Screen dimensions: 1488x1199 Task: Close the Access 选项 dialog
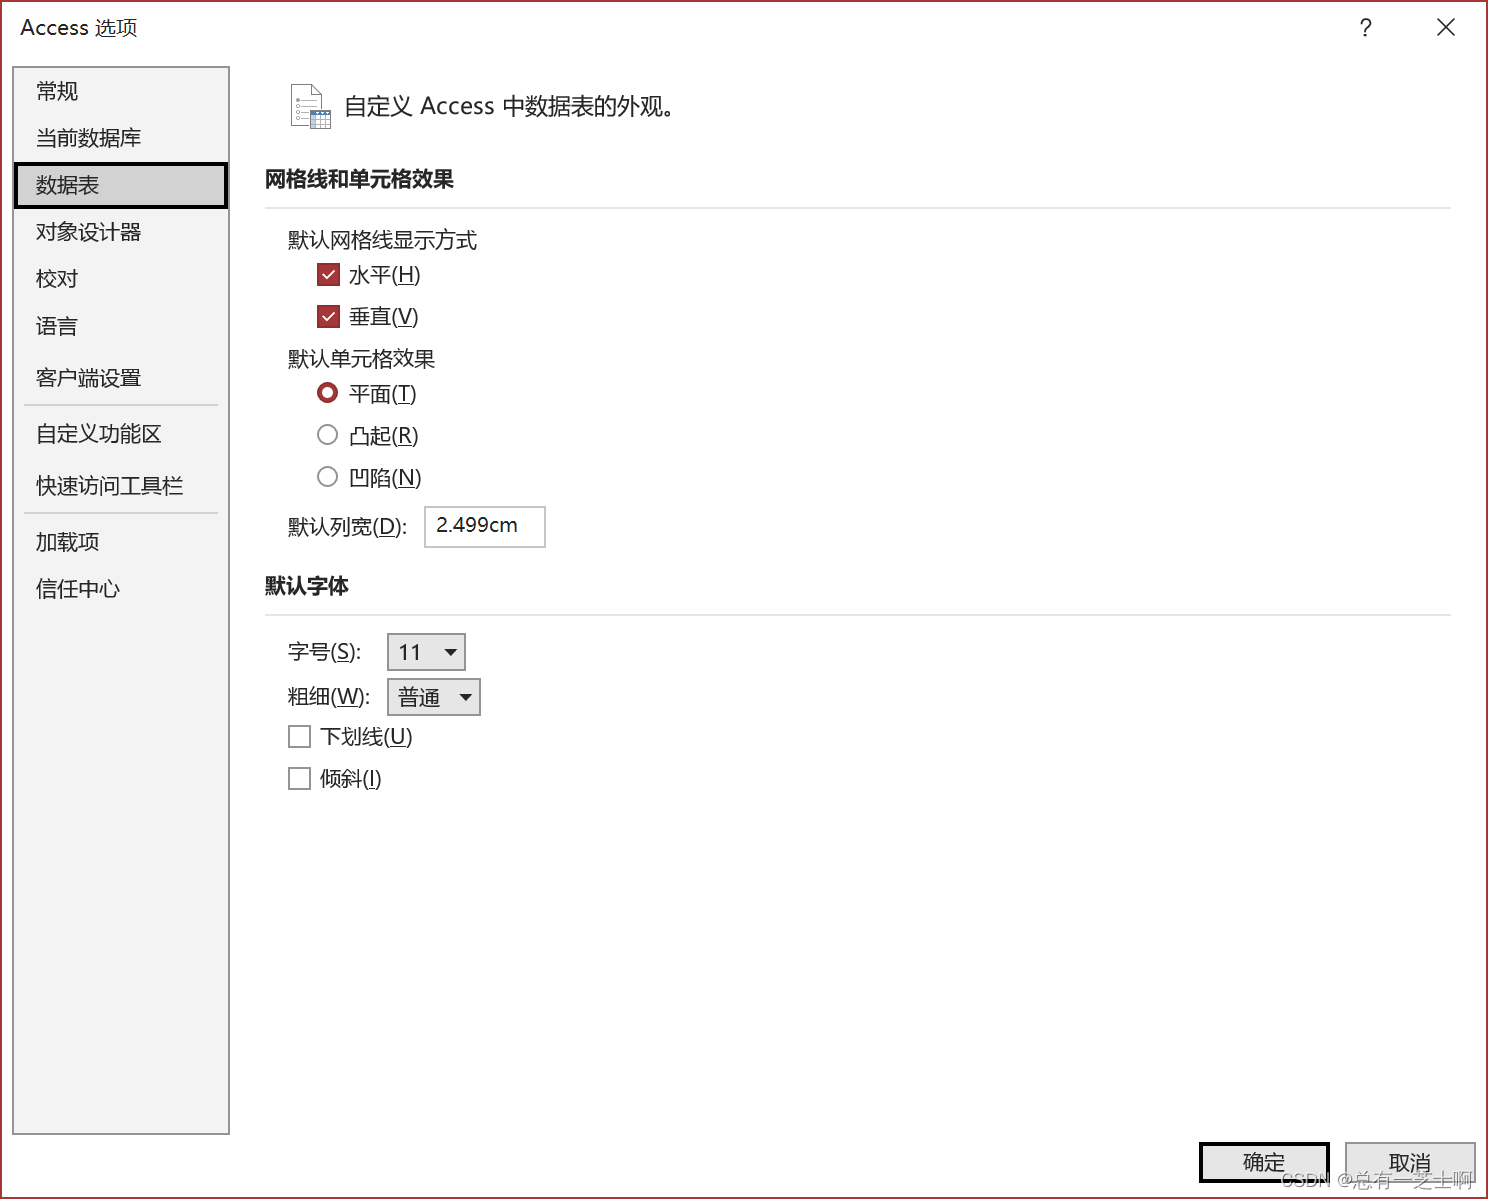tap(1446, 28)
